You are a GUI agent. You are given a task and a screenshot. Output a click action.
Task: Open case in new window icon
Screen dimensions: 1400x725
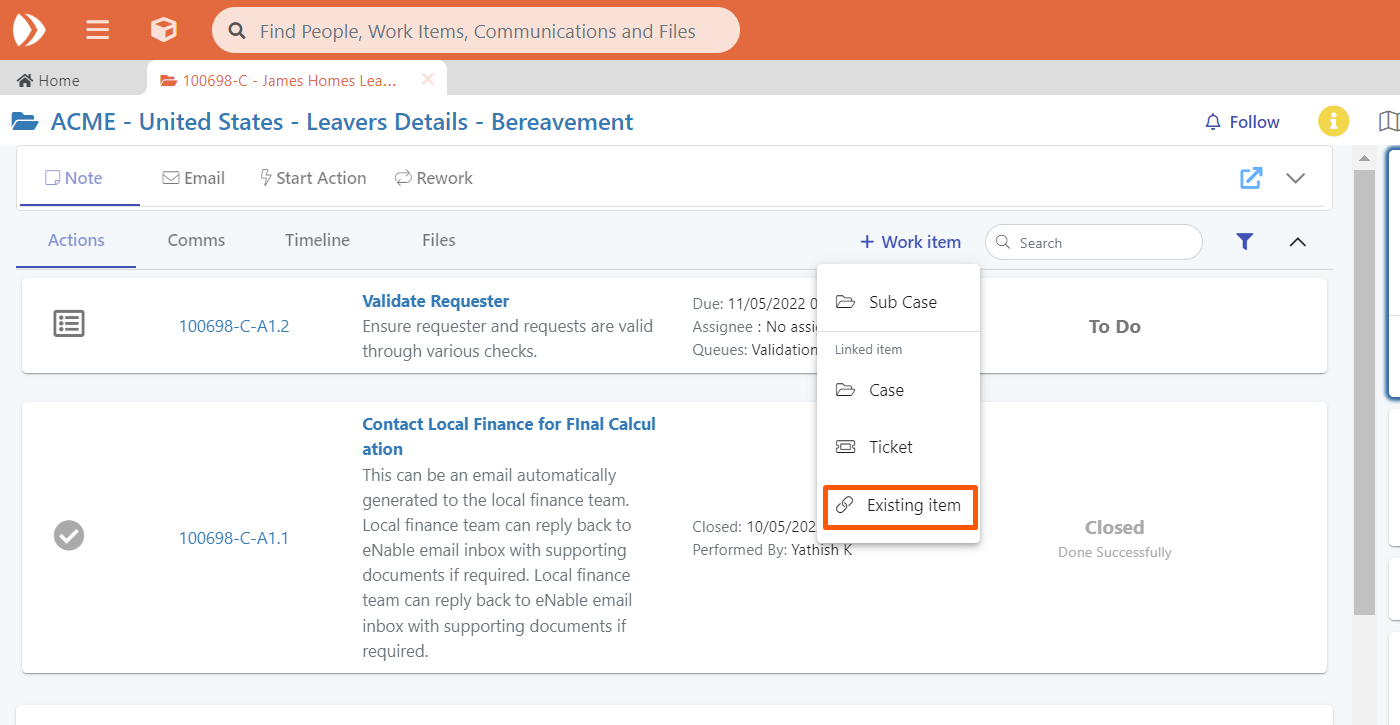[1251, 178]
